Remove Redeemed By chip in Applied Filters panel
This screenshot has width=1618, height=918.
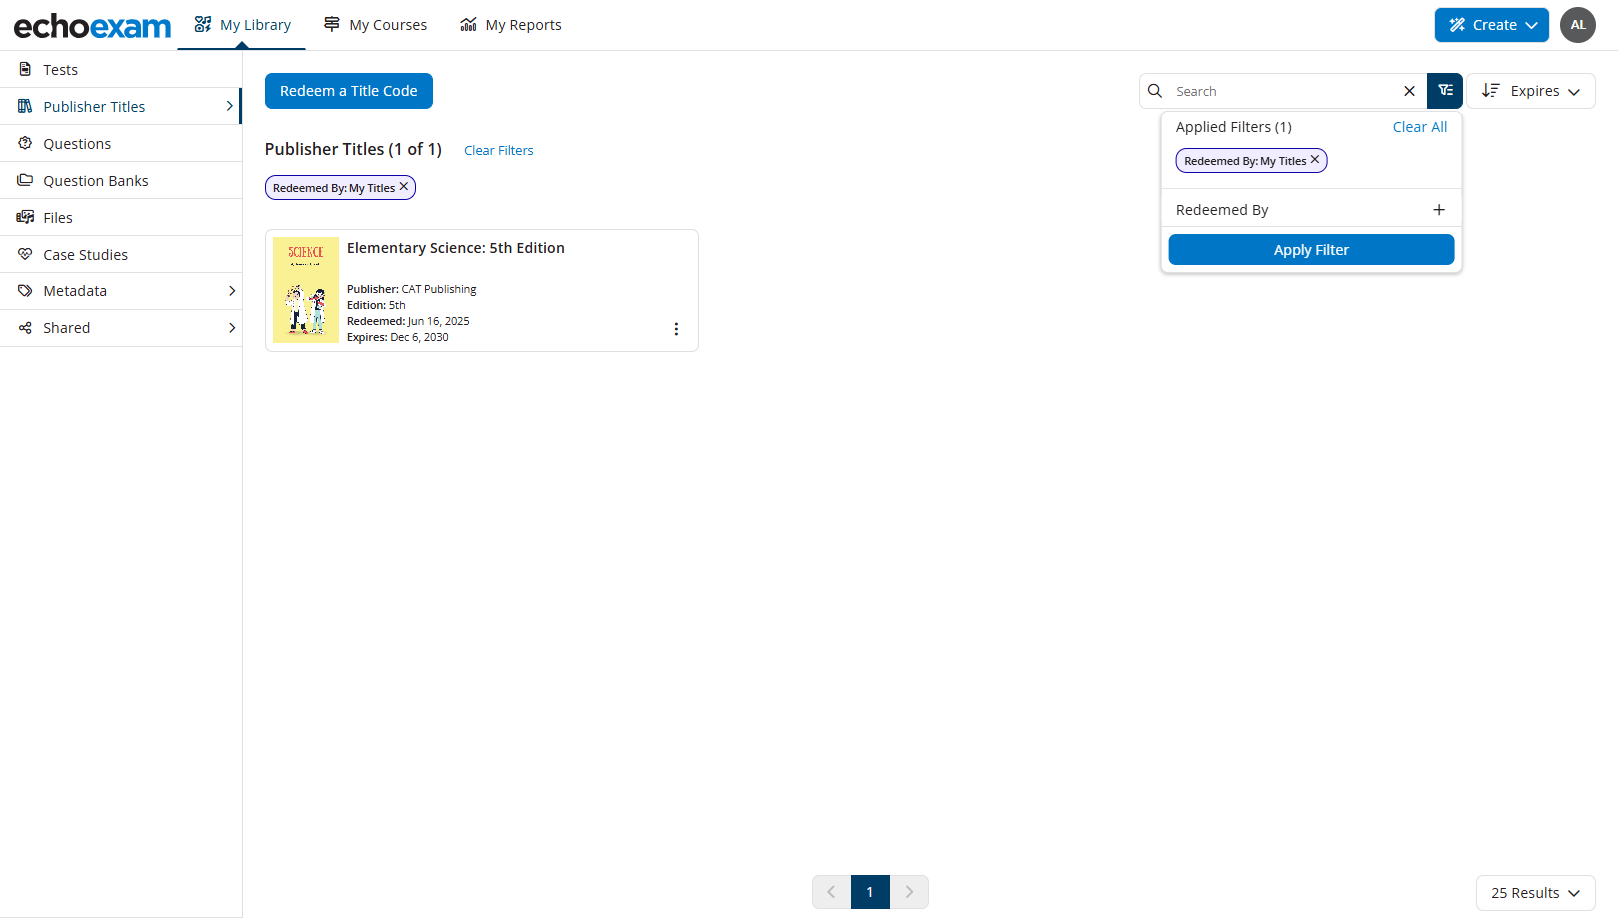pos(1315,160)
